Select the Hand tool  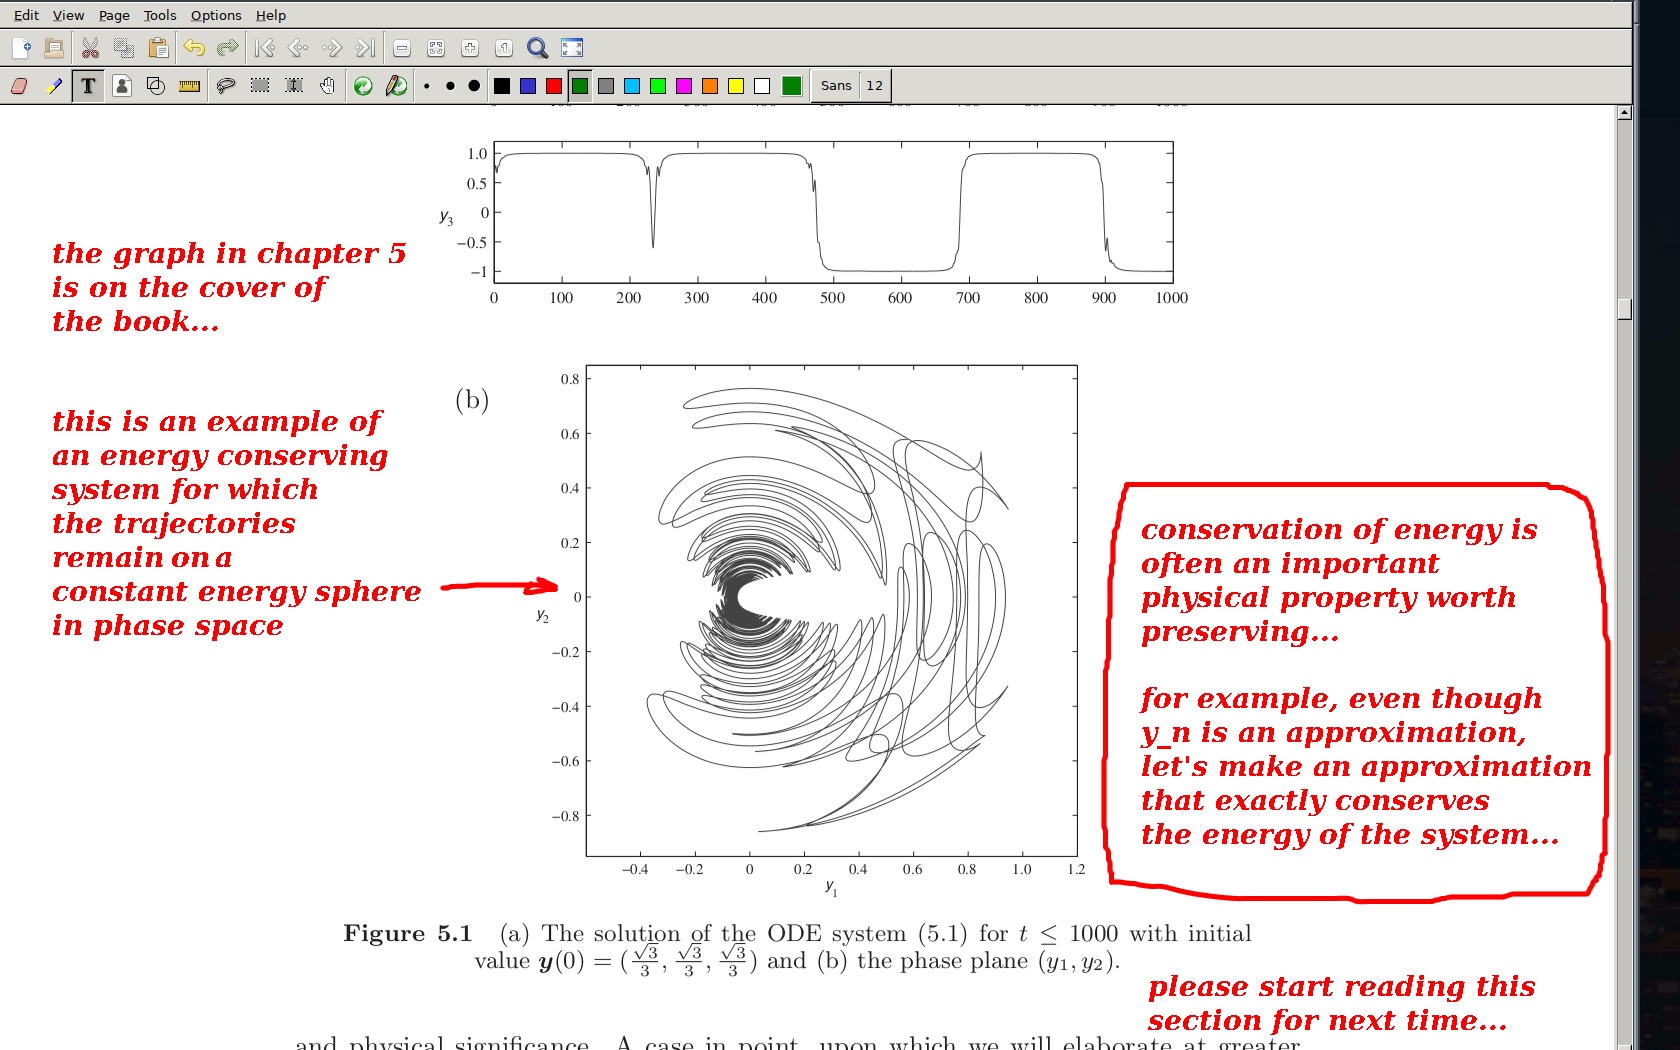click(x=328, y=86)
